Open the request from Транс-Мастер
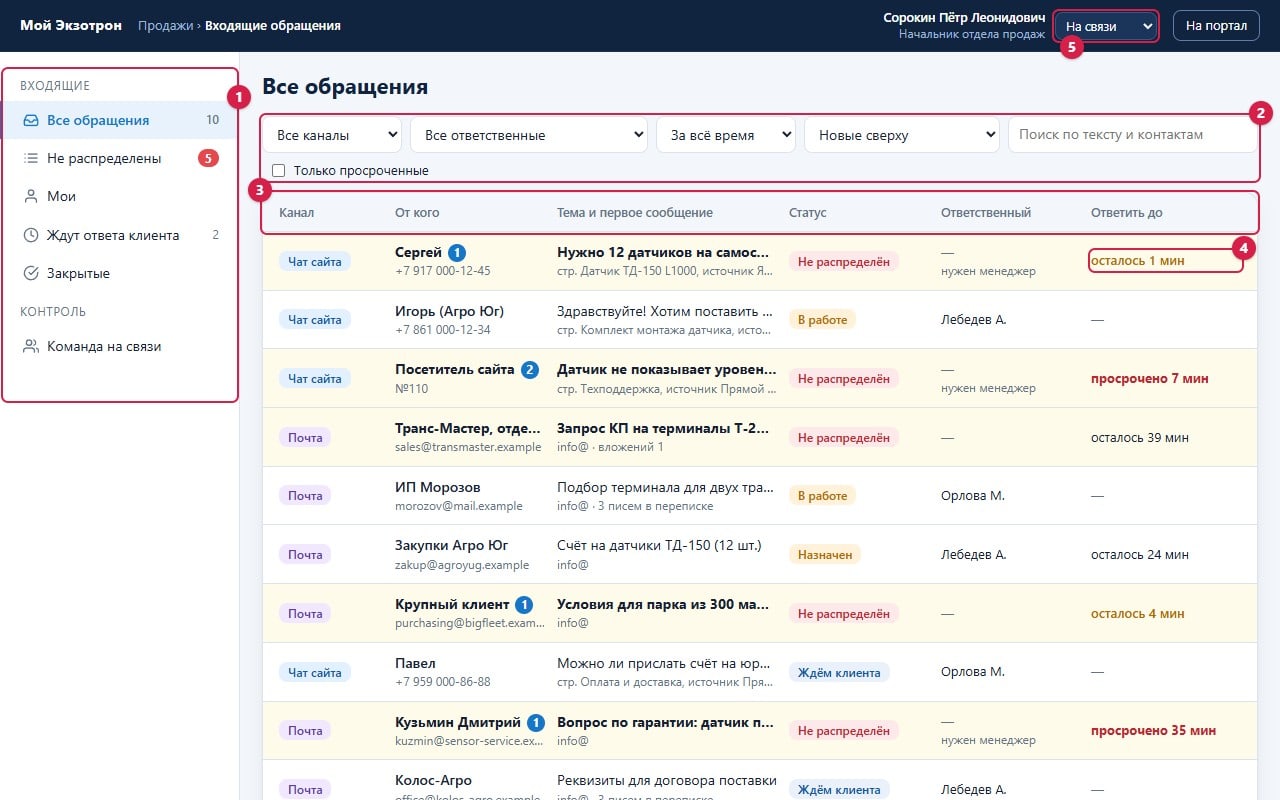 760,437
